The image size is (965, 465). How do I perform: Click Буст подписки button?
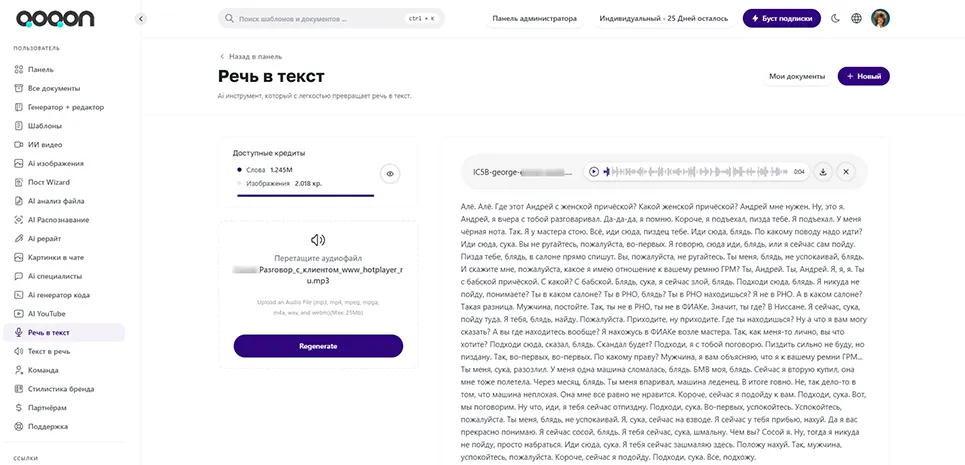[x=782, y=18]
